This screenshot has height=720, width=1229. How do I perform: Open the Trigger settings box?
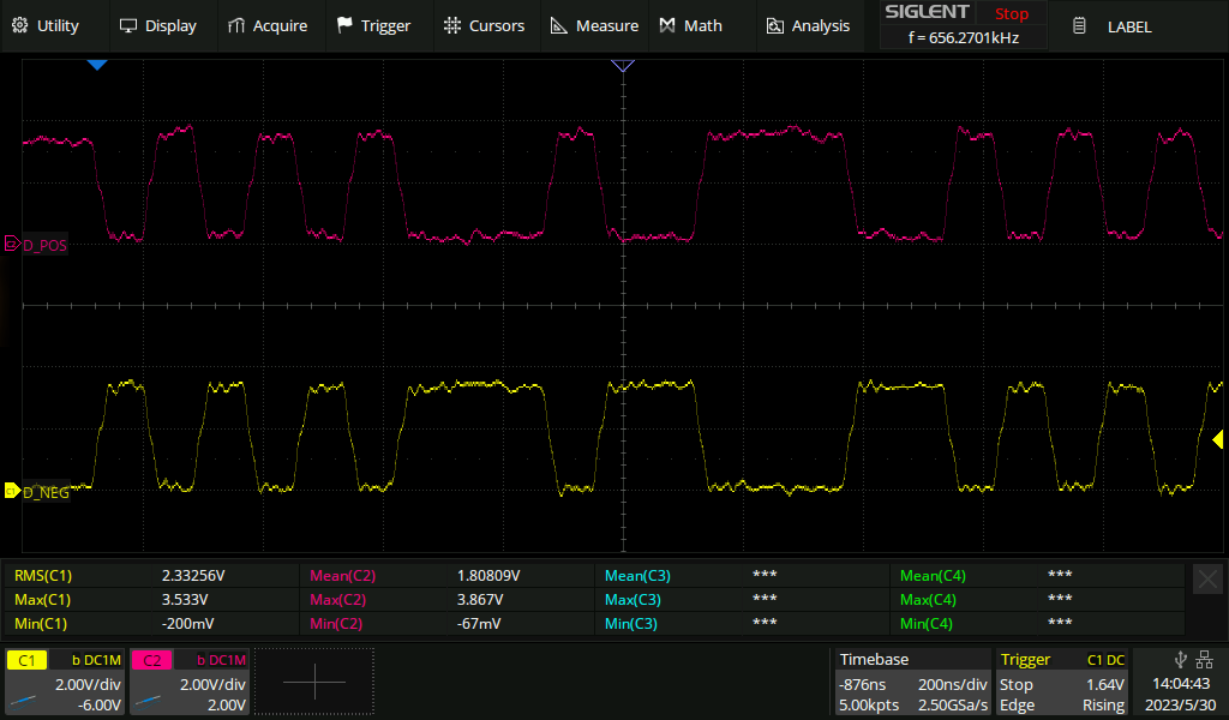click(1063, 682)
